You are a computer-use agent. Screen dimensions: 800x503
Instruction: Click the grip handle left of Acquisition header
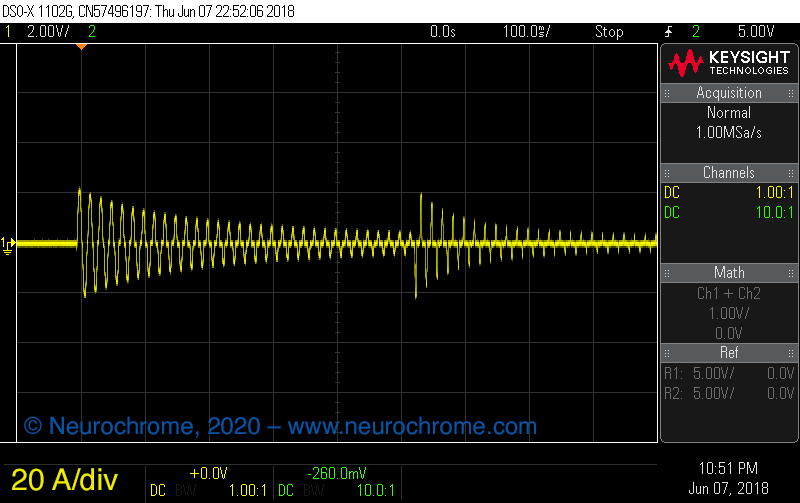coord(667,93)
